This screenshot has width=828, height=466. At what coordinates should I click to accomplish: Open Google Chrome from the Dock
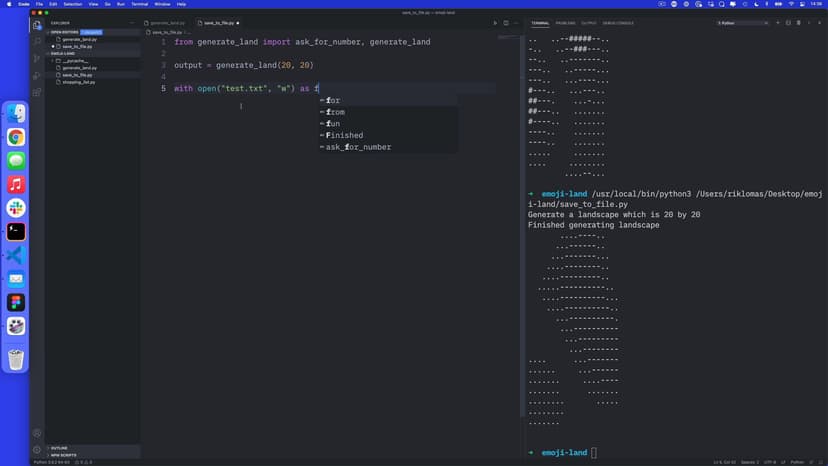(16, 137)
